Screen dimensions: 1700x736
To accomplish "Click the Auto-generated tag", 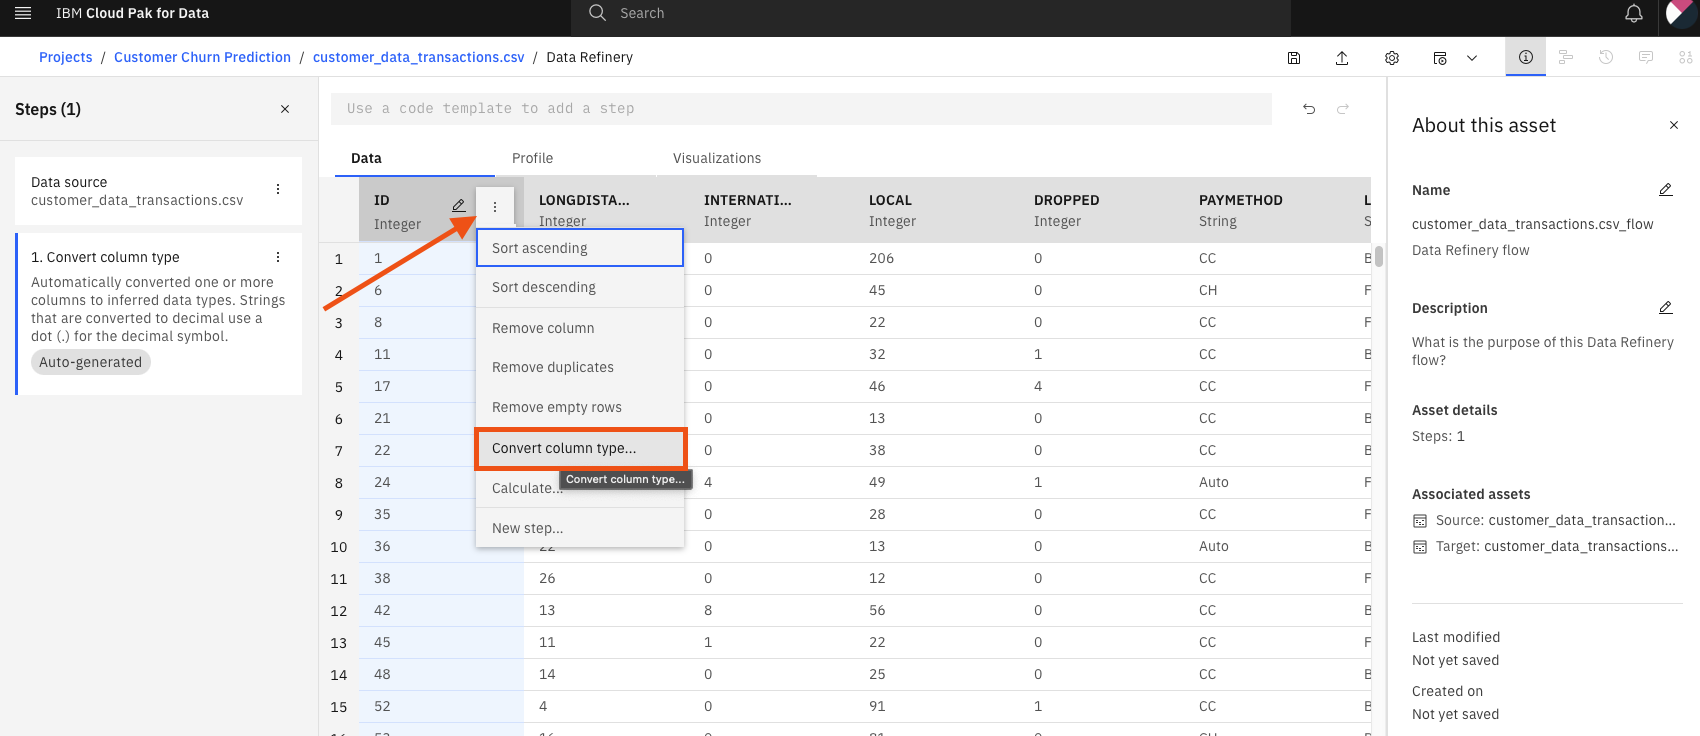I will [x=91, y=362].
